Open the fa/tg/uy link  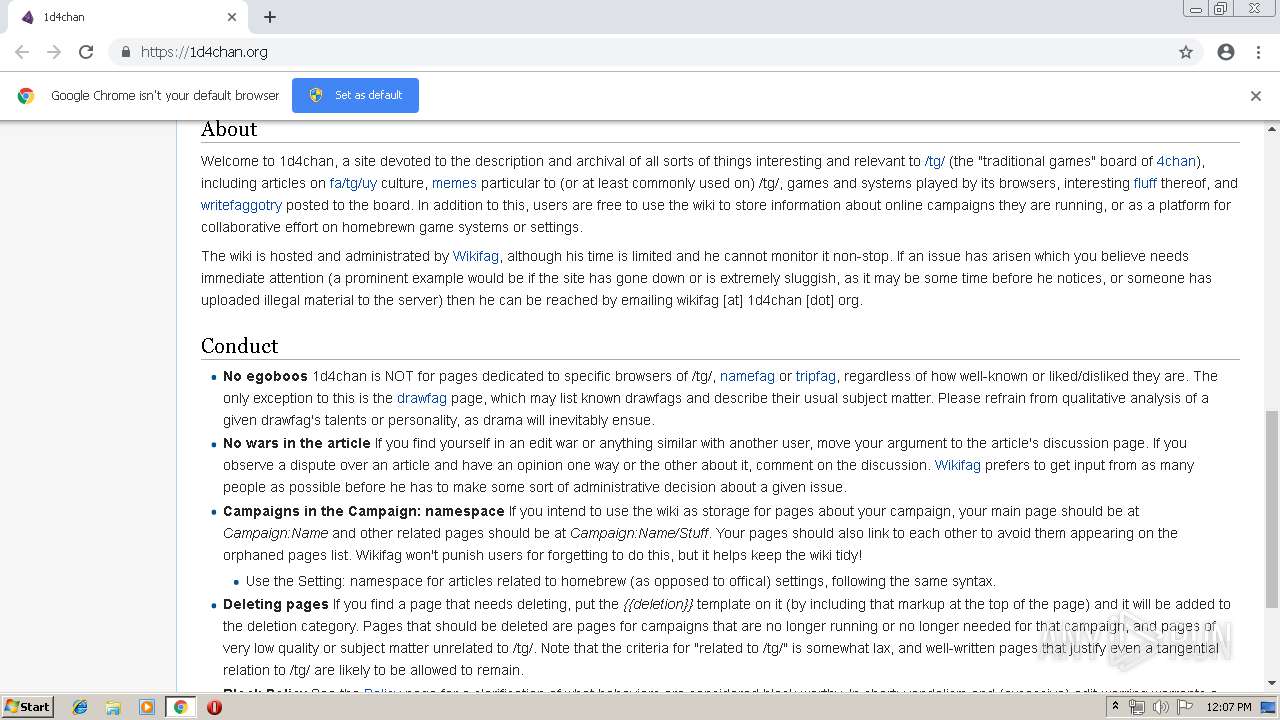(353, 183)
